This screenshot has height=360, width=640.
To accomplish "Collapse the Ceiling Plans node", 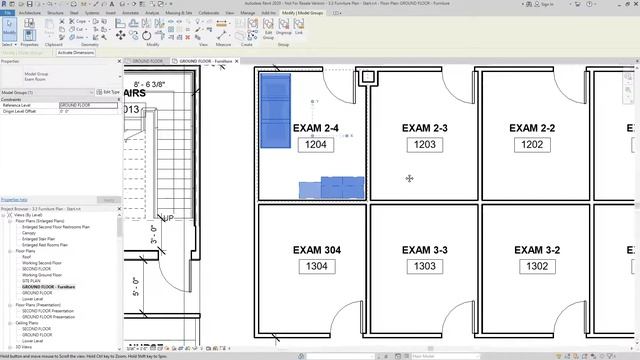I will click(10, 323).
